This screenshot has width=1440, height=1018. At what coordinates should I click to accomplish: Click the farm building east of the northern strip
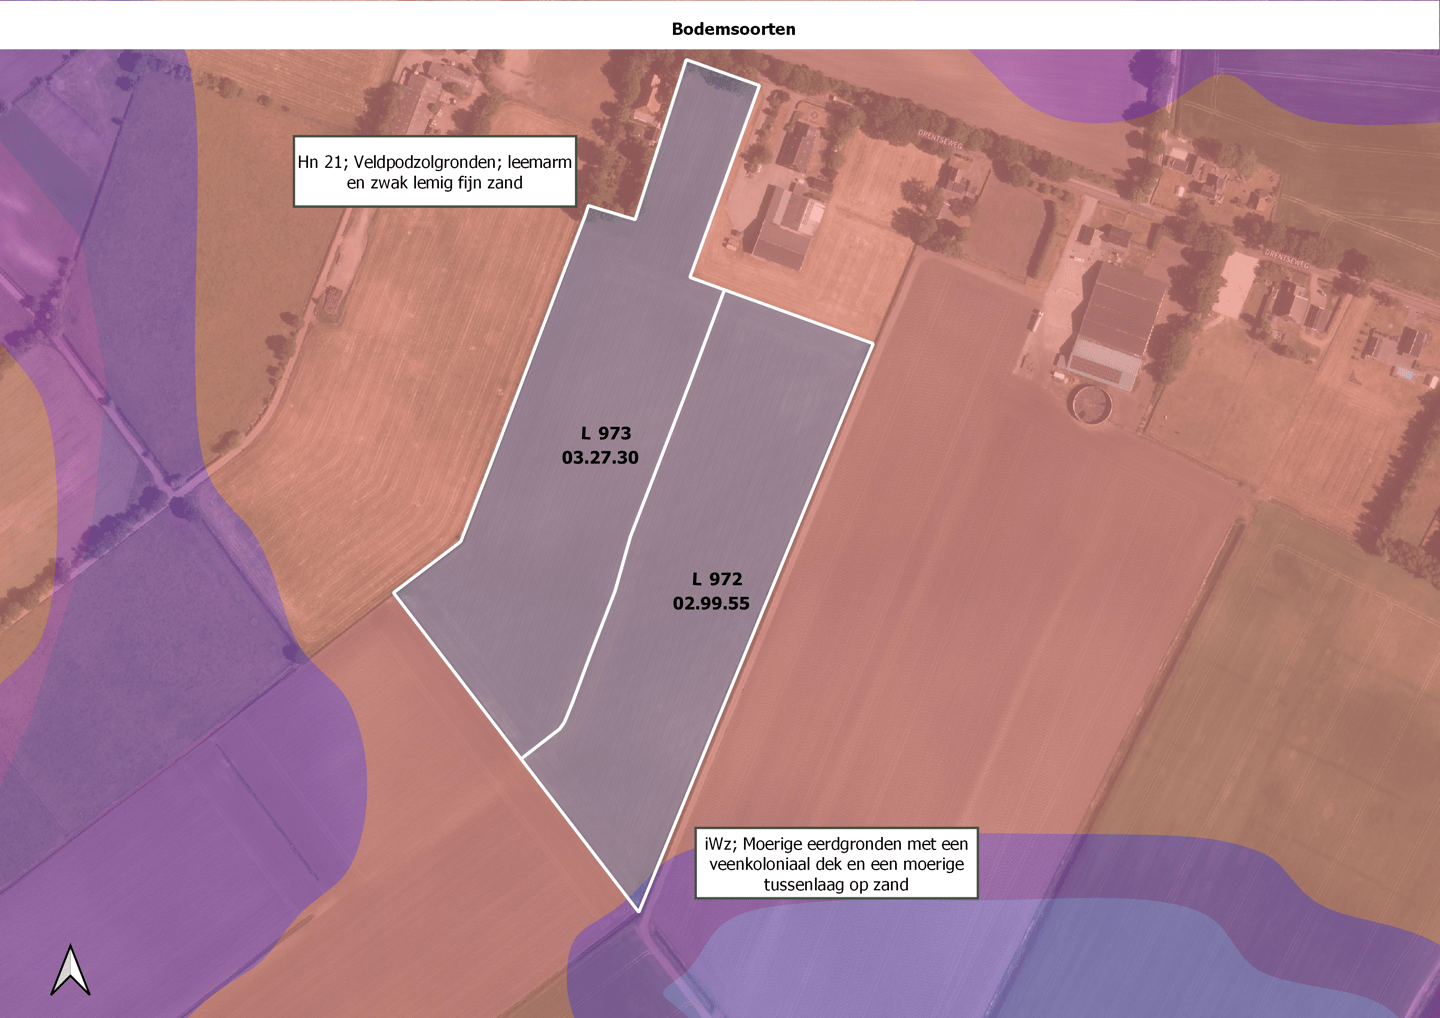[788, 230]
